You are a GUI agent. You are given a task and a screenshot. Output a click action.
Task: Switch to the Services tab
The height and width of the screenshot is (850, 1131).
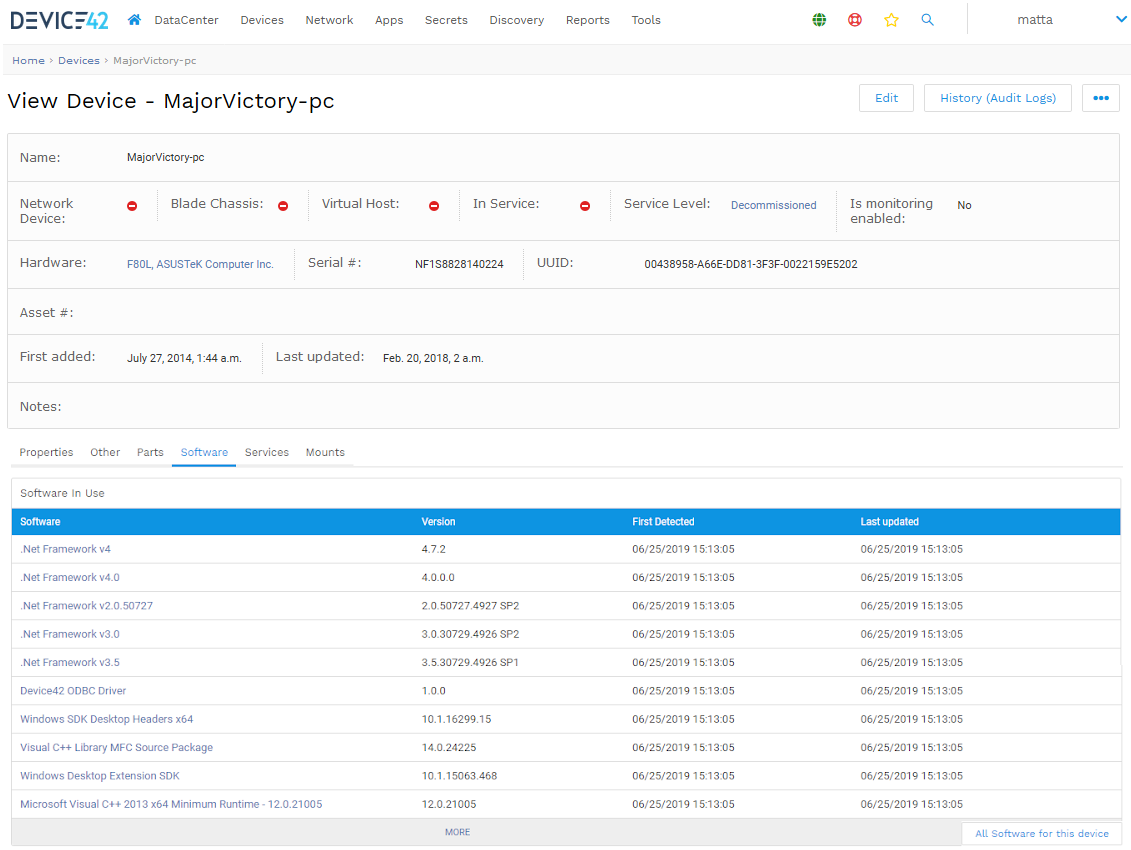pos(266,452)
